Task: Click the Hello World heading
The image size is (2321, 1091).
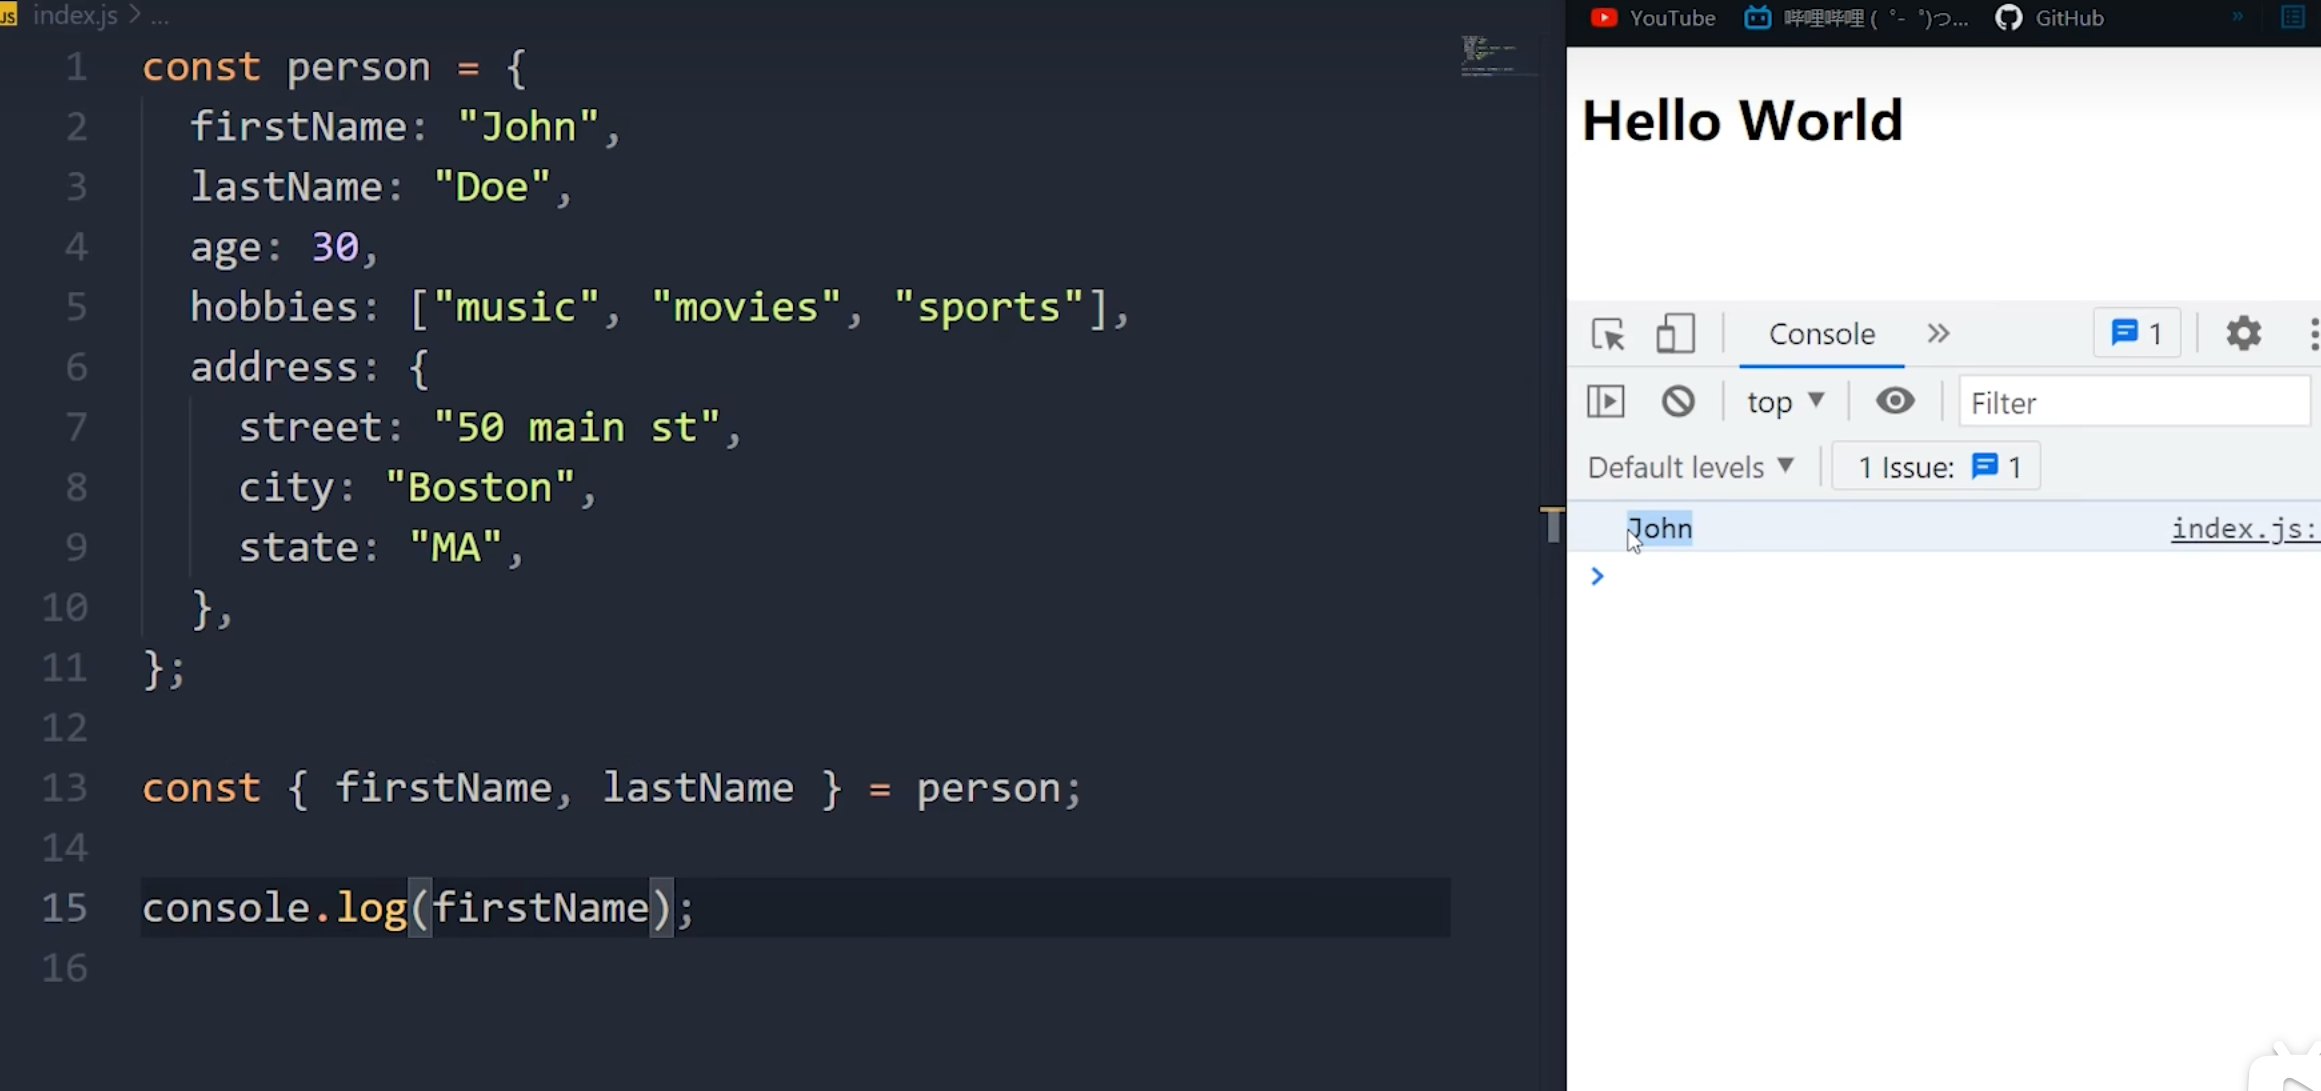Action: [x=1742, y=121]
